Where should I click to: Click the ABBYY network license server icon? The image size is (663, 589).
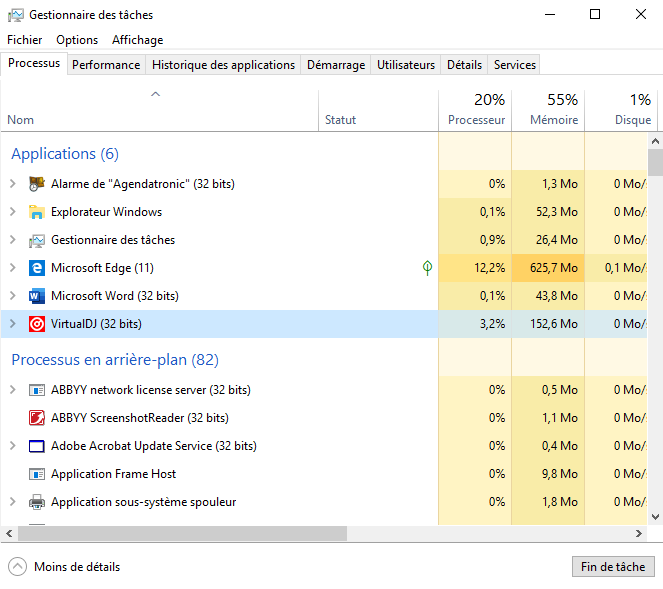[37, 390]
